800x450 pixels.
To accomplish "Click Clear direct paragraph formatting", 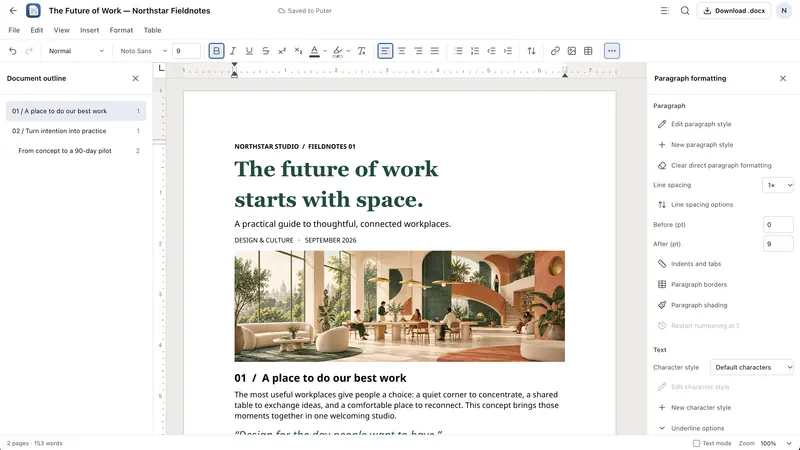I will point(720,165).
